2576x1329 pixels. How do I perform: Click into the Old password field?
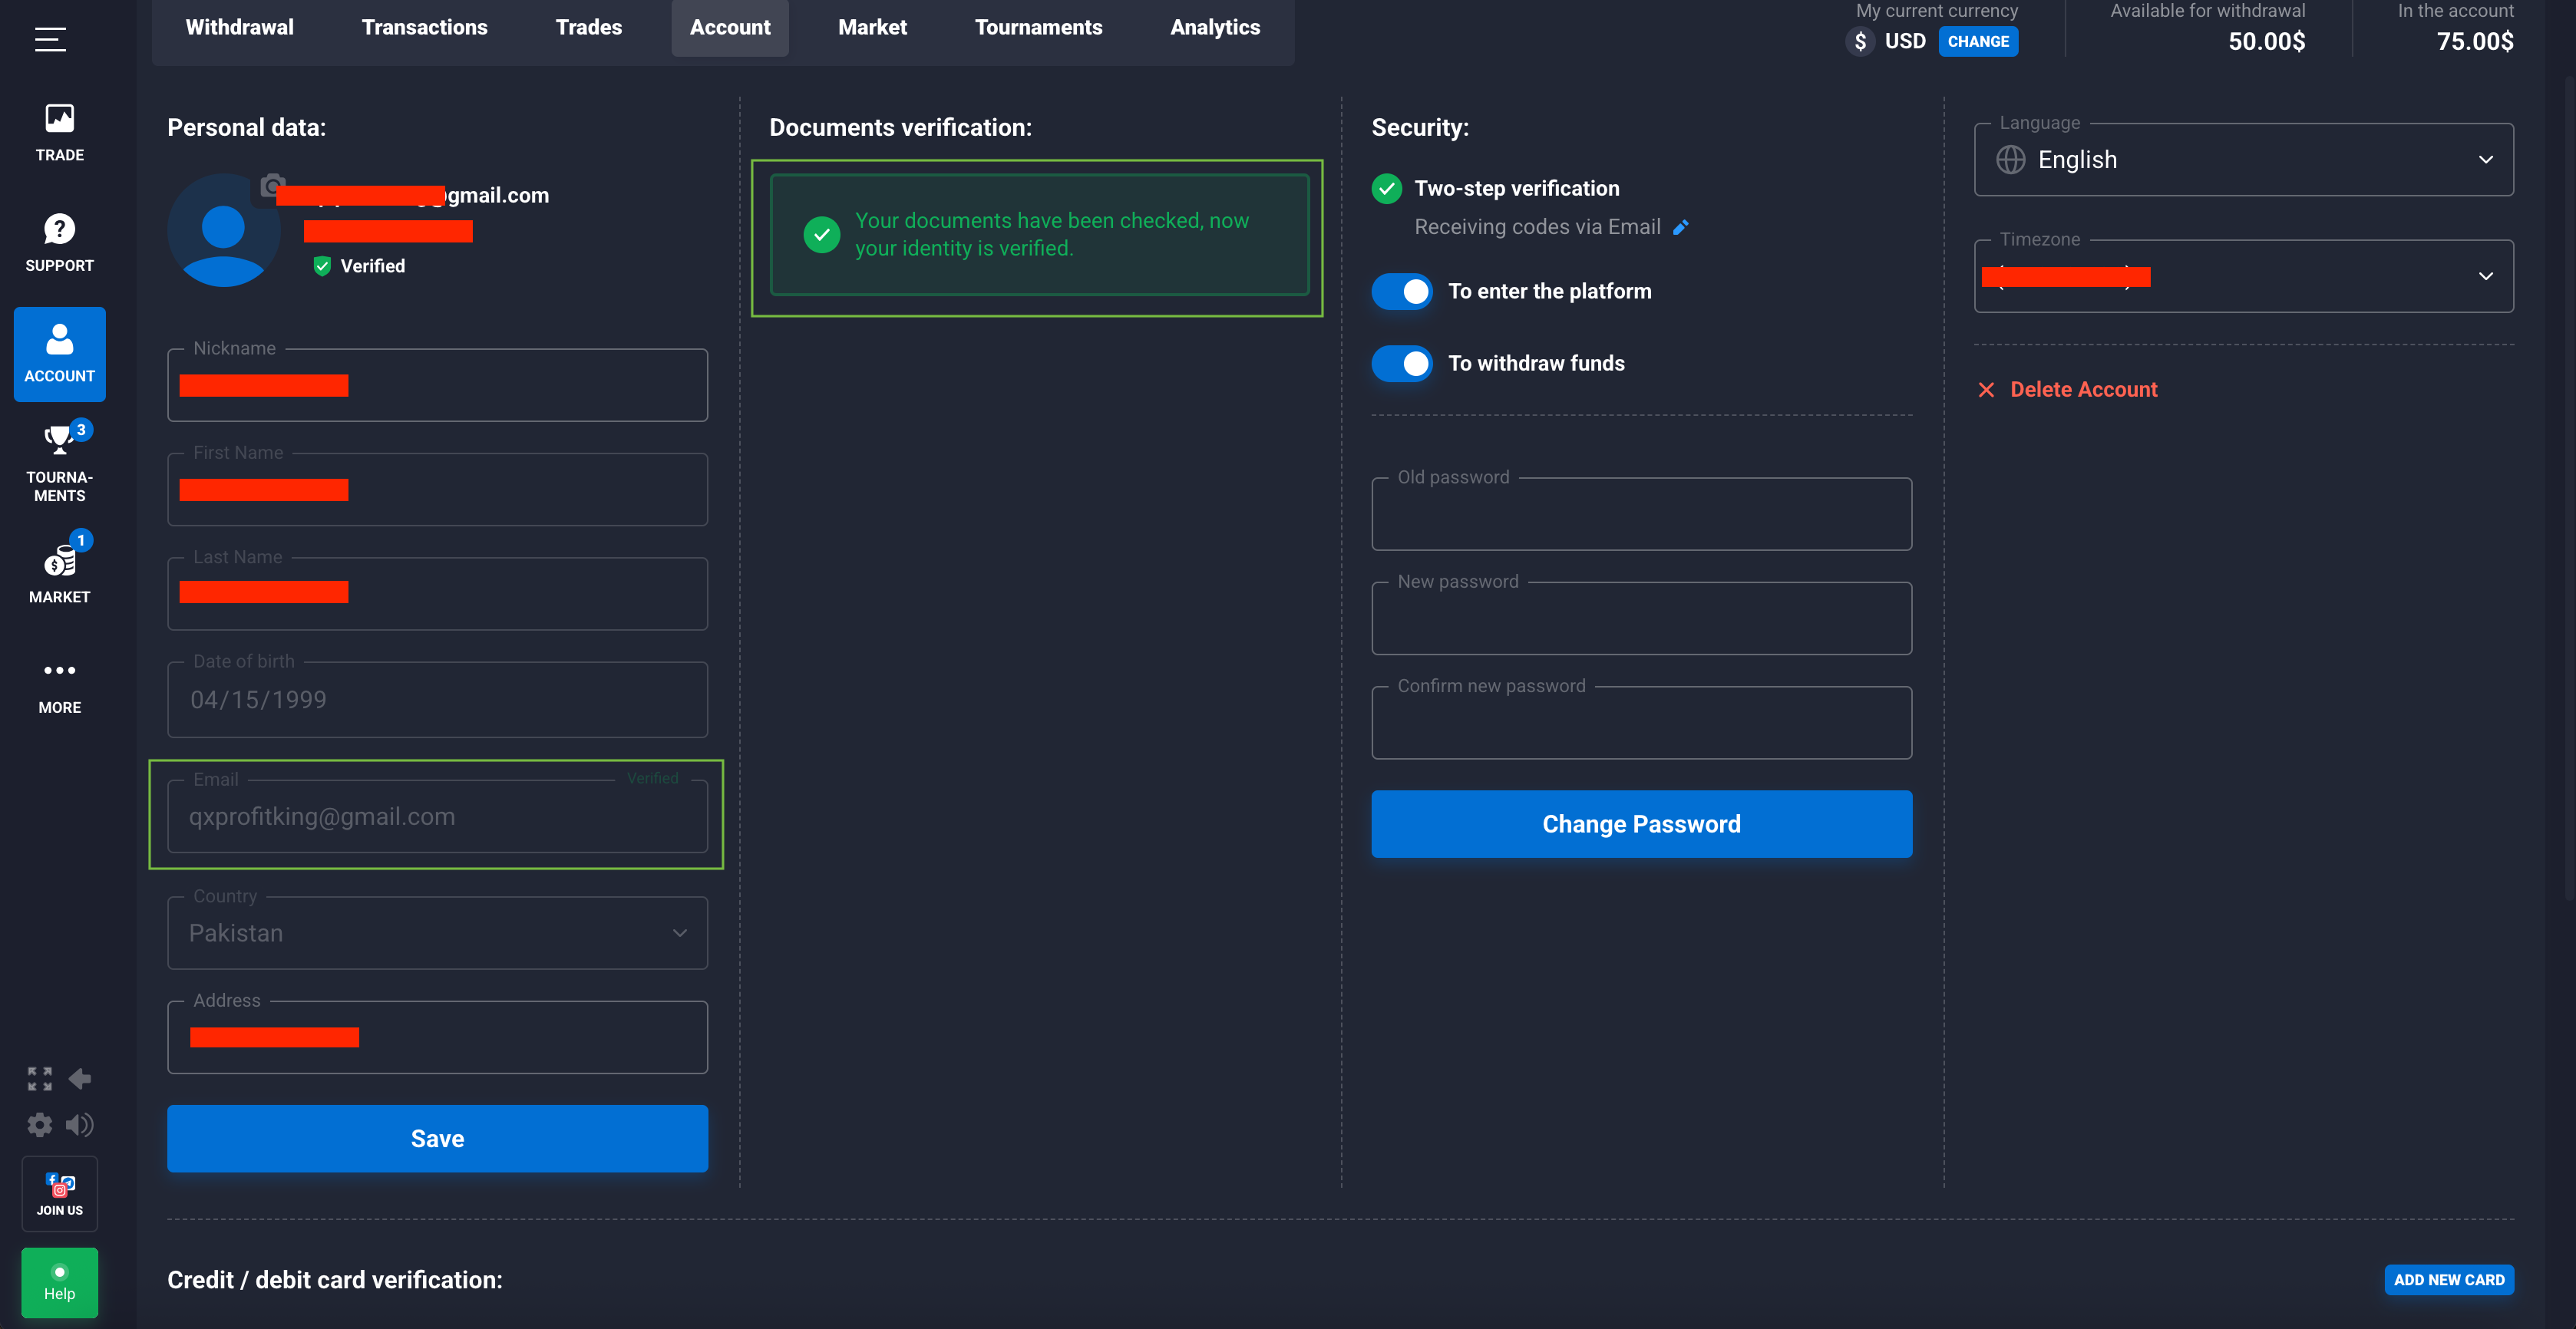tap(1641, 516)
